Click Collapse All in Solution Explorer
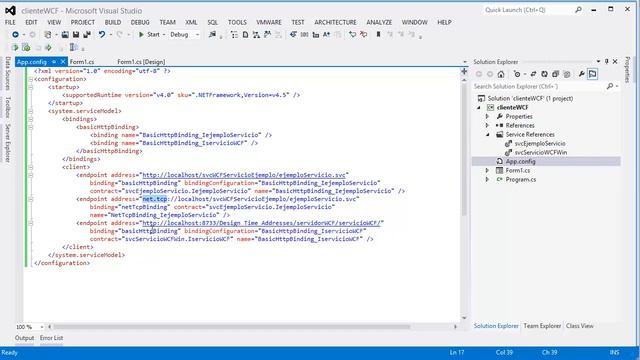This screenshot has width=640, height=360. pyautogui.click(x=555, y=74)
